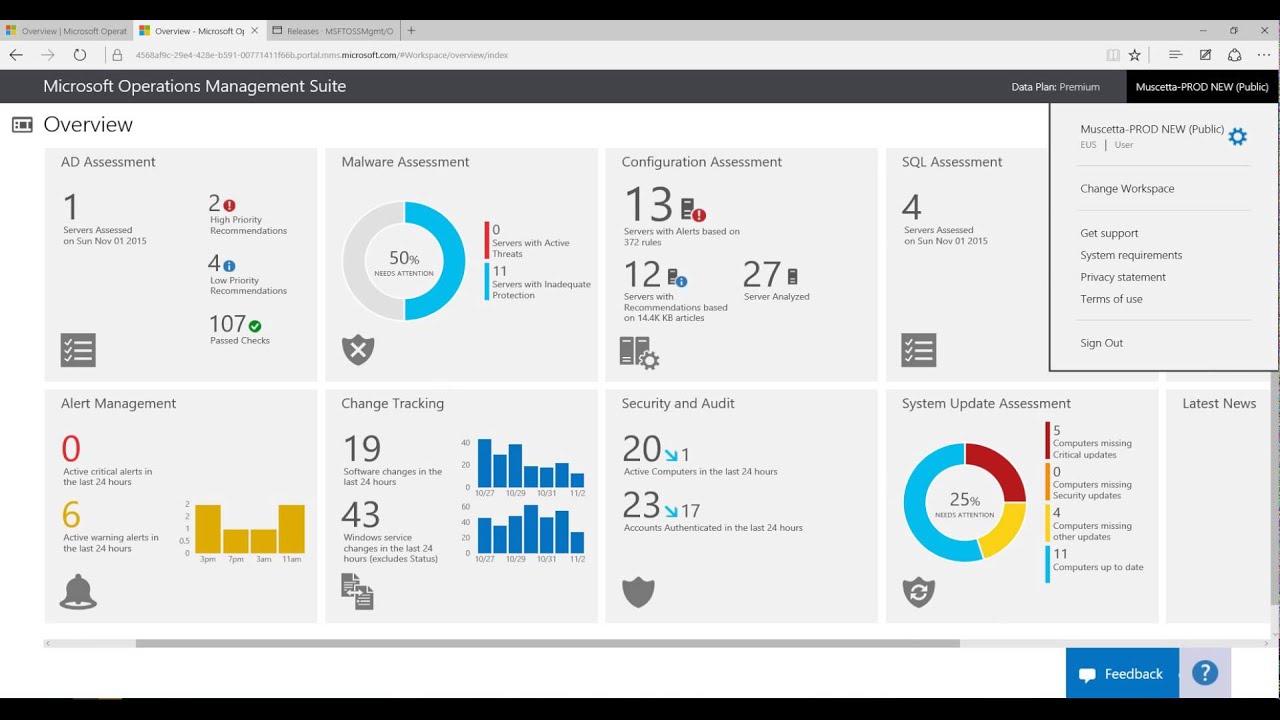The width and height of the screenshot is (1280, 720).
Task: Click the Configuration Assessment server gear icon
Action: 639,352
